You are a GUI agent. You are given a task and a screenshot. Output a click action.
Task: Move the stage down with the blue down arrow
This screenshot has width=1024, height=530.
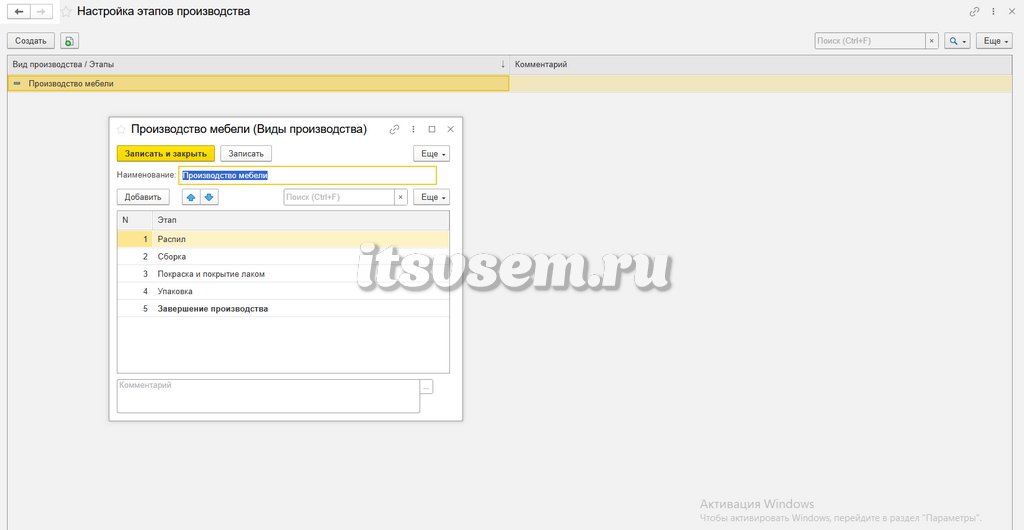209,197
